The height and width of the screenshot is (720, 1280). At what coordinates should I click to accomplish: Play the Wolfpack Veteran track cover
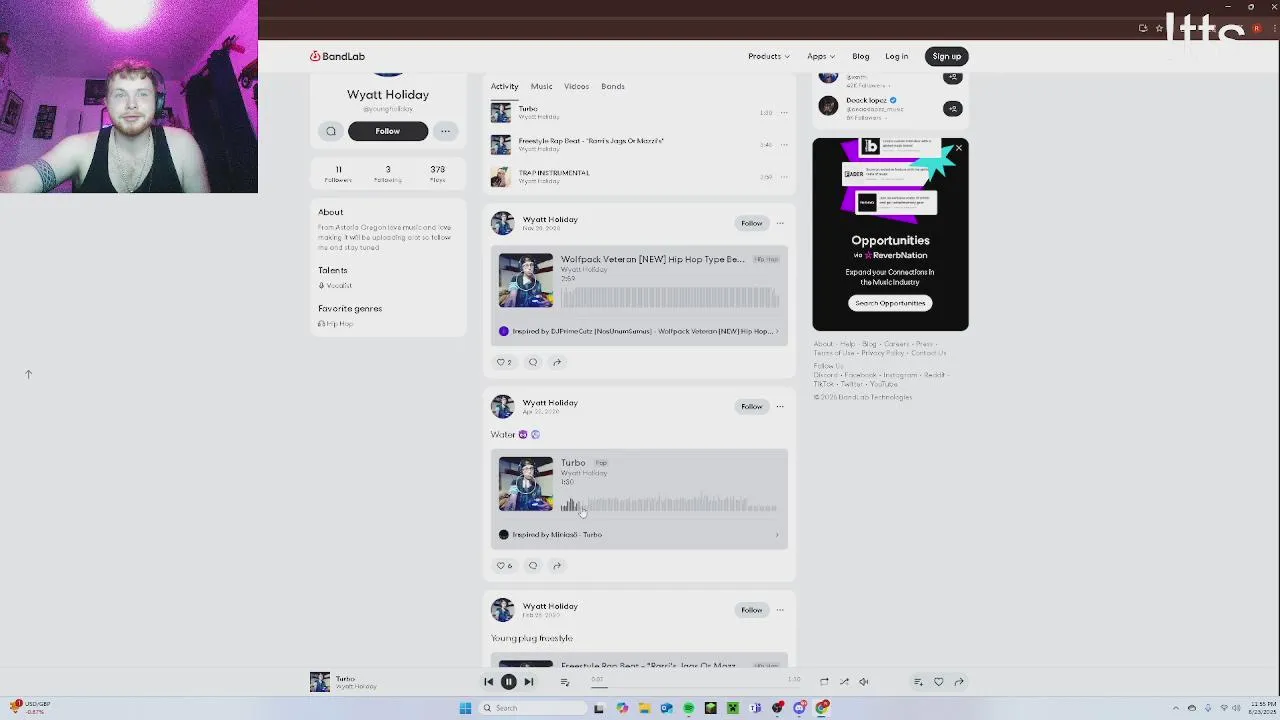pos(526,281)
